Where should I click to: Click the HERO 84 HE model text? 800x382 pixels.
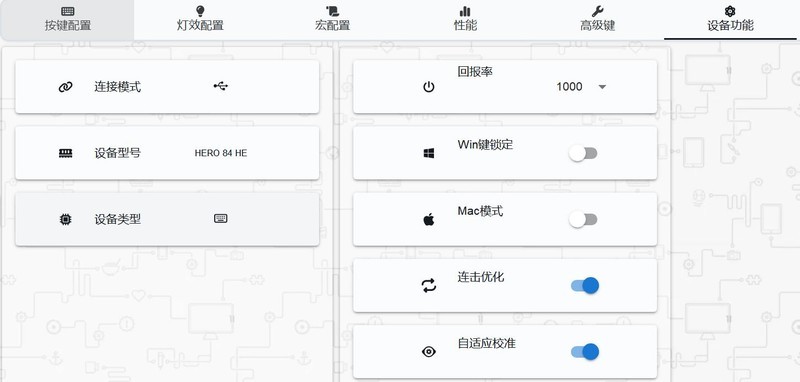(220, 153)
